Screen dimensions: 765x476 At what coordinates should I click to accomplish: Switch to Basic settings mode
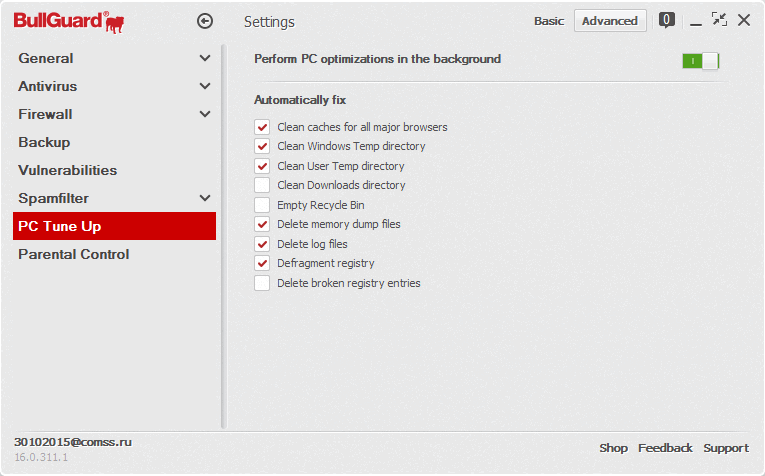[x=549, y=21]
